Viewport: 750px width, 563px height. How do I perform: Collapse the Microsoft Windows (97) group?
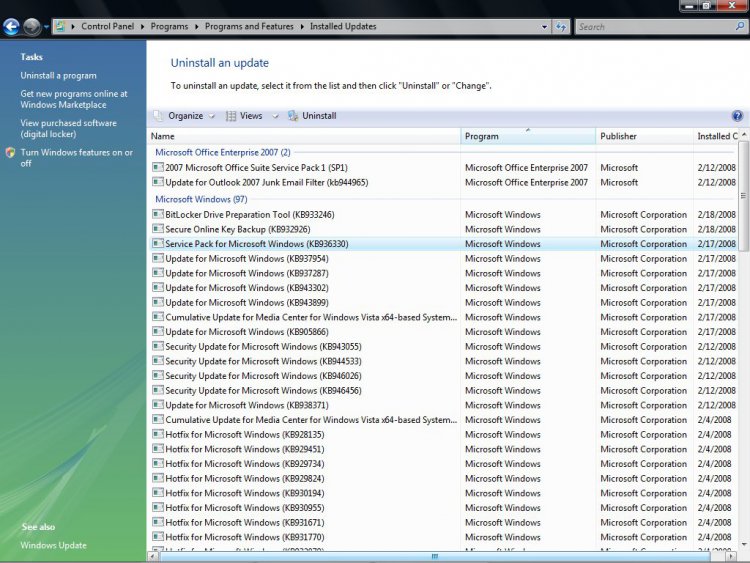[201, 199]
